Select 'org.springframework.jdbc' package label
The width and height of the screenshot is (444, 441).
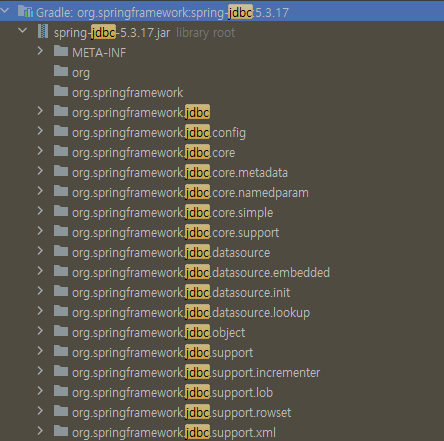point(141,113)
